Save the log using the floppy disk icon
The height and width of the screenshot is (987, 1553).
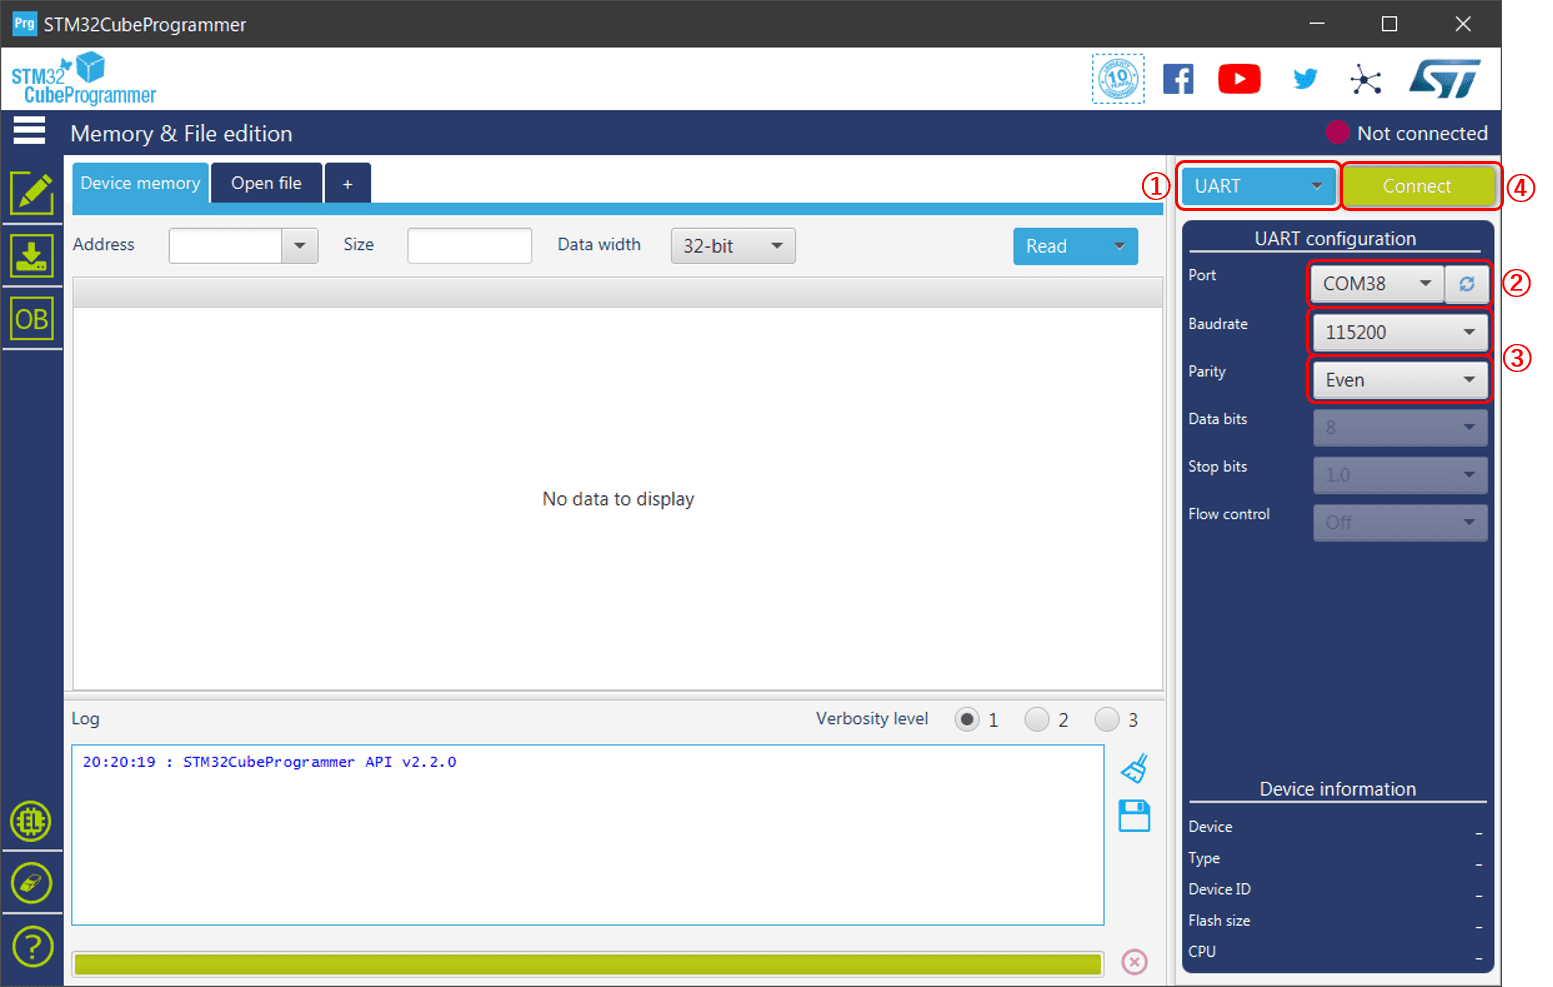(1134, 816)
